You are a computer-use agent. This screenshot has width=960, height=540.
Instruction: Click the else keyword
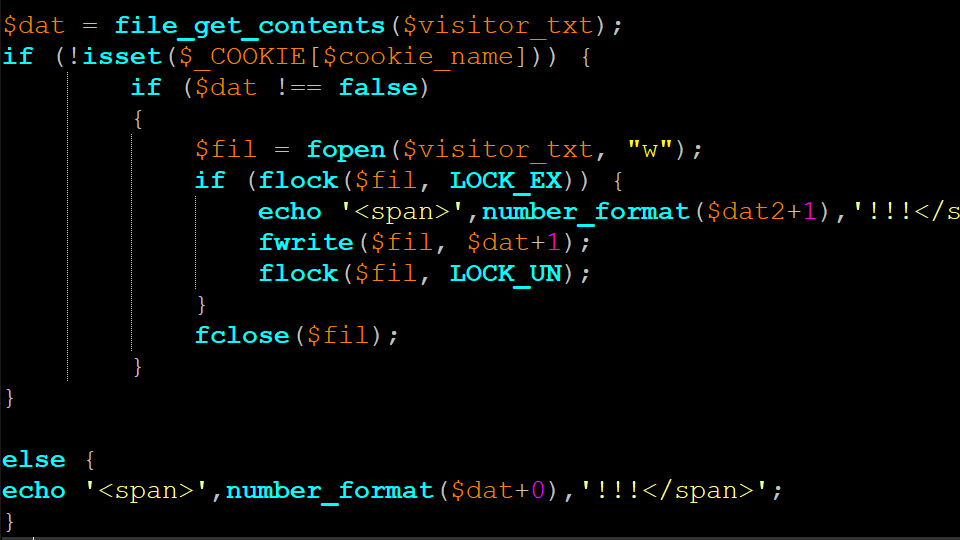point(34,459)
